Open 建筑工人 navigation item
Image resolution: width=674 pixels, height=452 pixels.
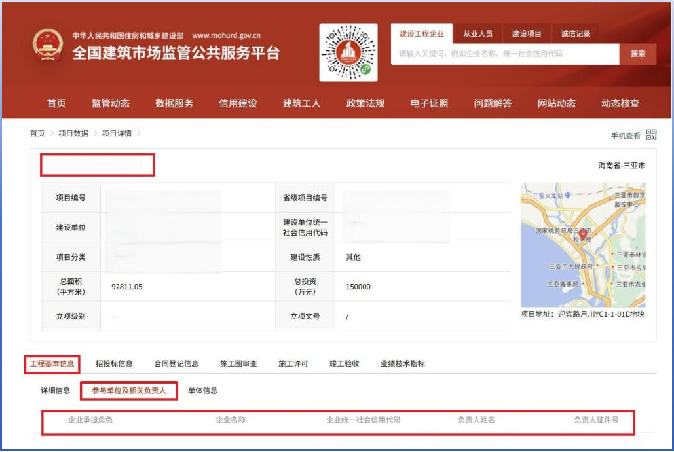click(301, 103)
